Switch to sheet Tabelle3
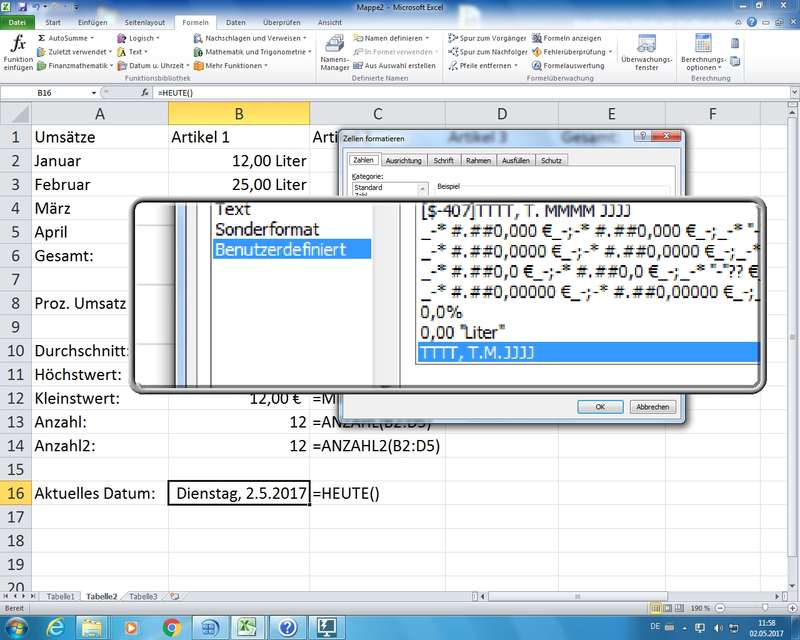Image resolution: width=800 pixels, height=640 pixels. tap(142, 596)
